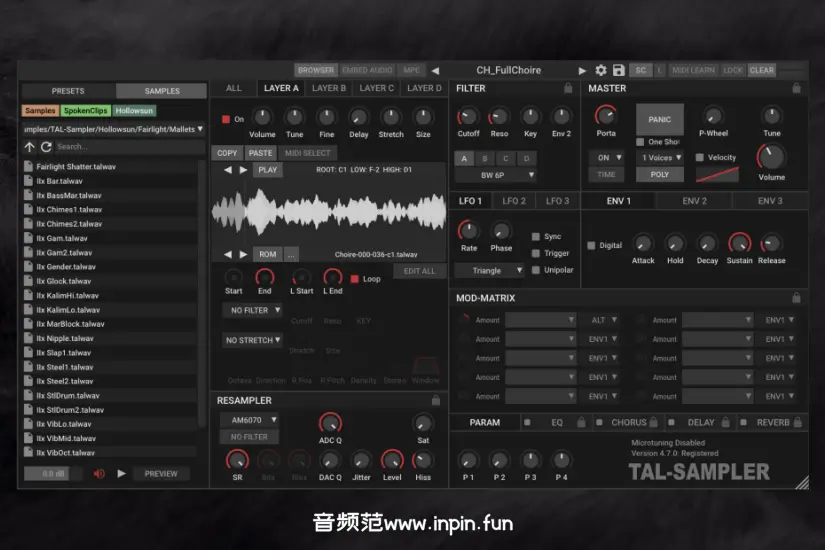Click the EQ lock icon
The image size is (825, 550).
[581, 422]
